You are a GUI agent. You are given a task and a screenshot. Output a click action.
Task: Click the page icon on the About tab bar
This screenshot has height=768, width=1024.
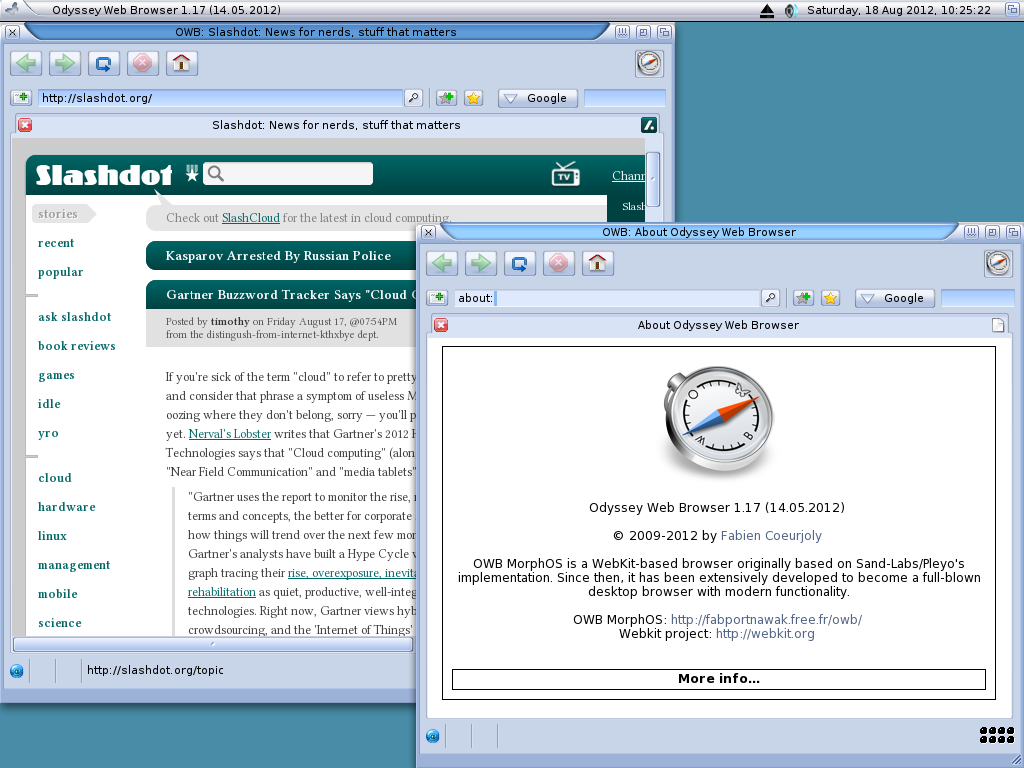pos(998,325)
